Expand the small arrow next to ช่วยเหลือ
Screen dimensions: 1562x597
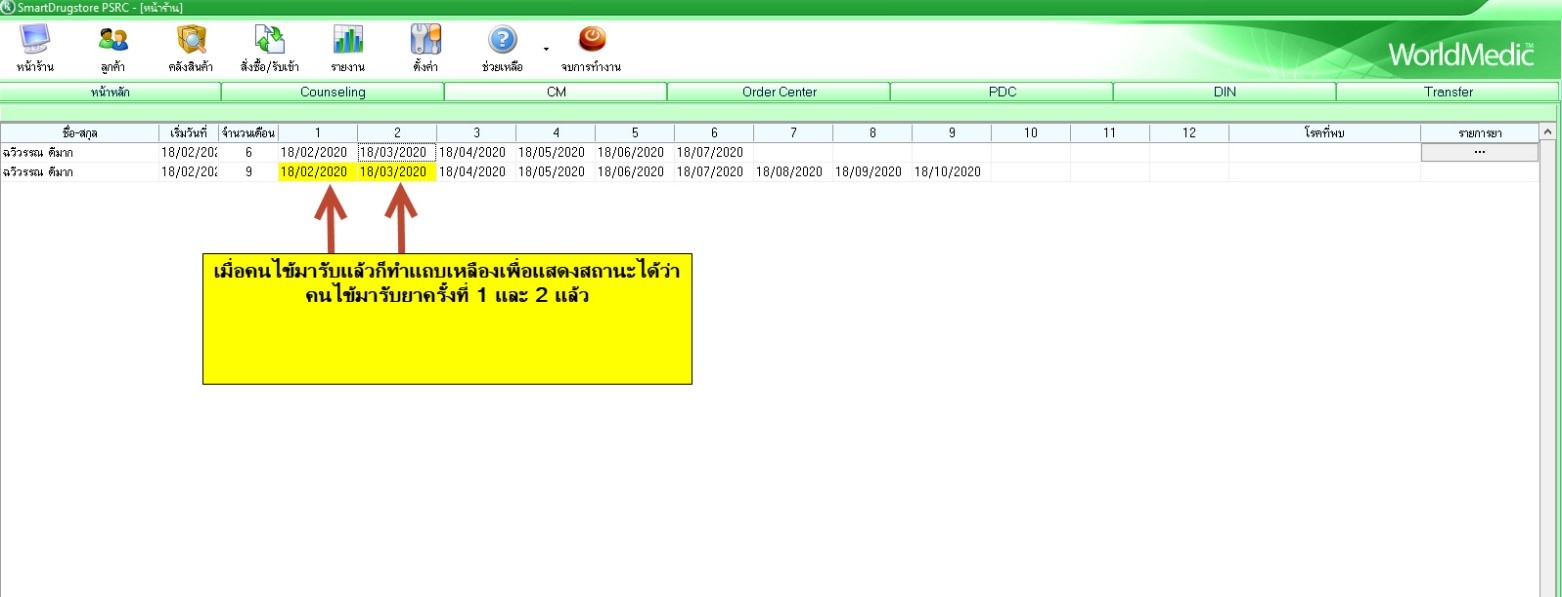(x=546, y=48)
